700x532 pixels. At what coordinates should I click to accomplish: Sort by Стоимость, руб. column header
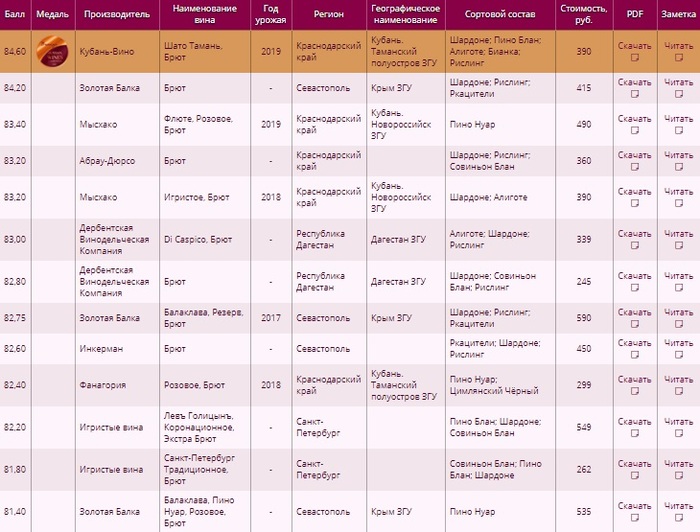(x=583, y=14)
